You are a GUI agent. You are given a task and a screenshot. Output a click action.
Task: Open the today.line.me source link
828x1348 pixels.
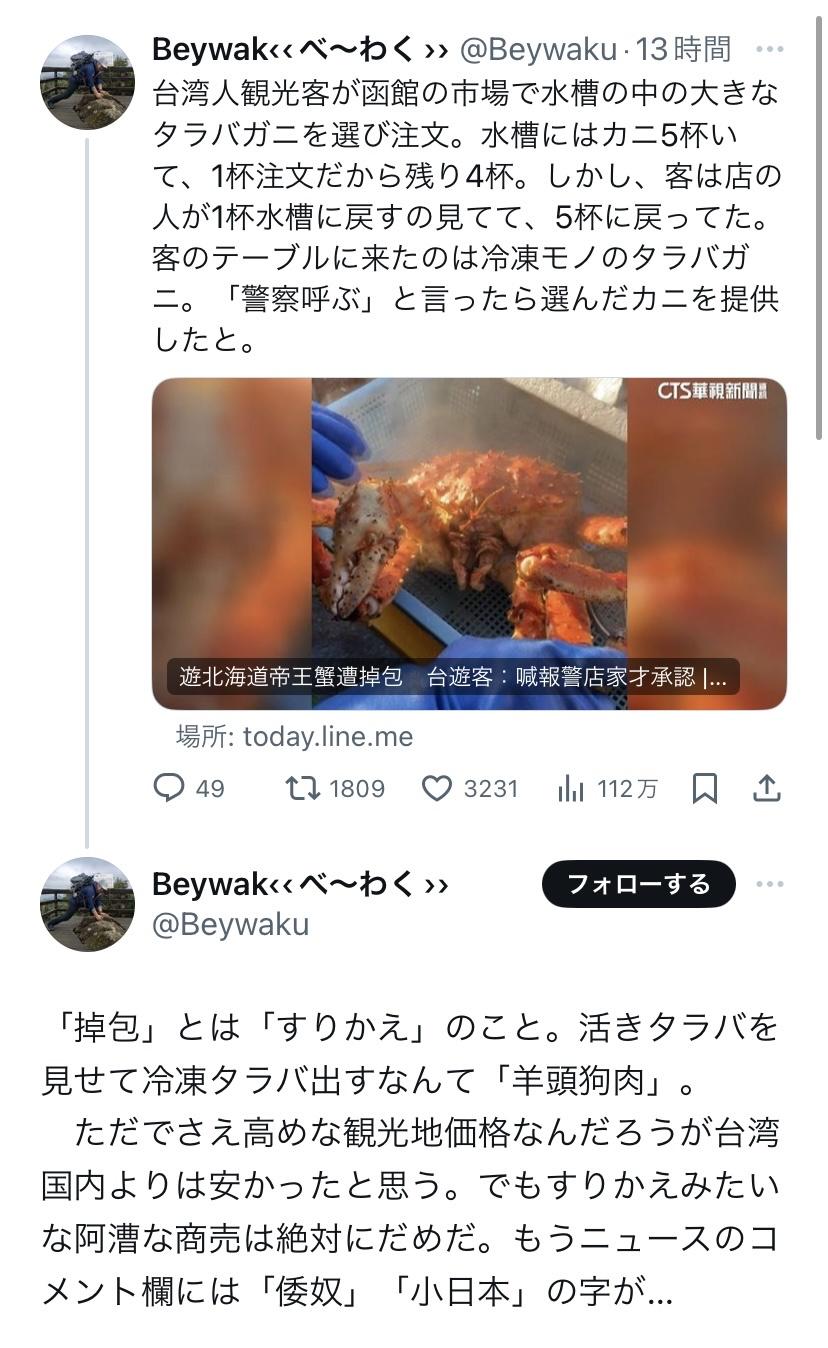click(x=294, y=737)
